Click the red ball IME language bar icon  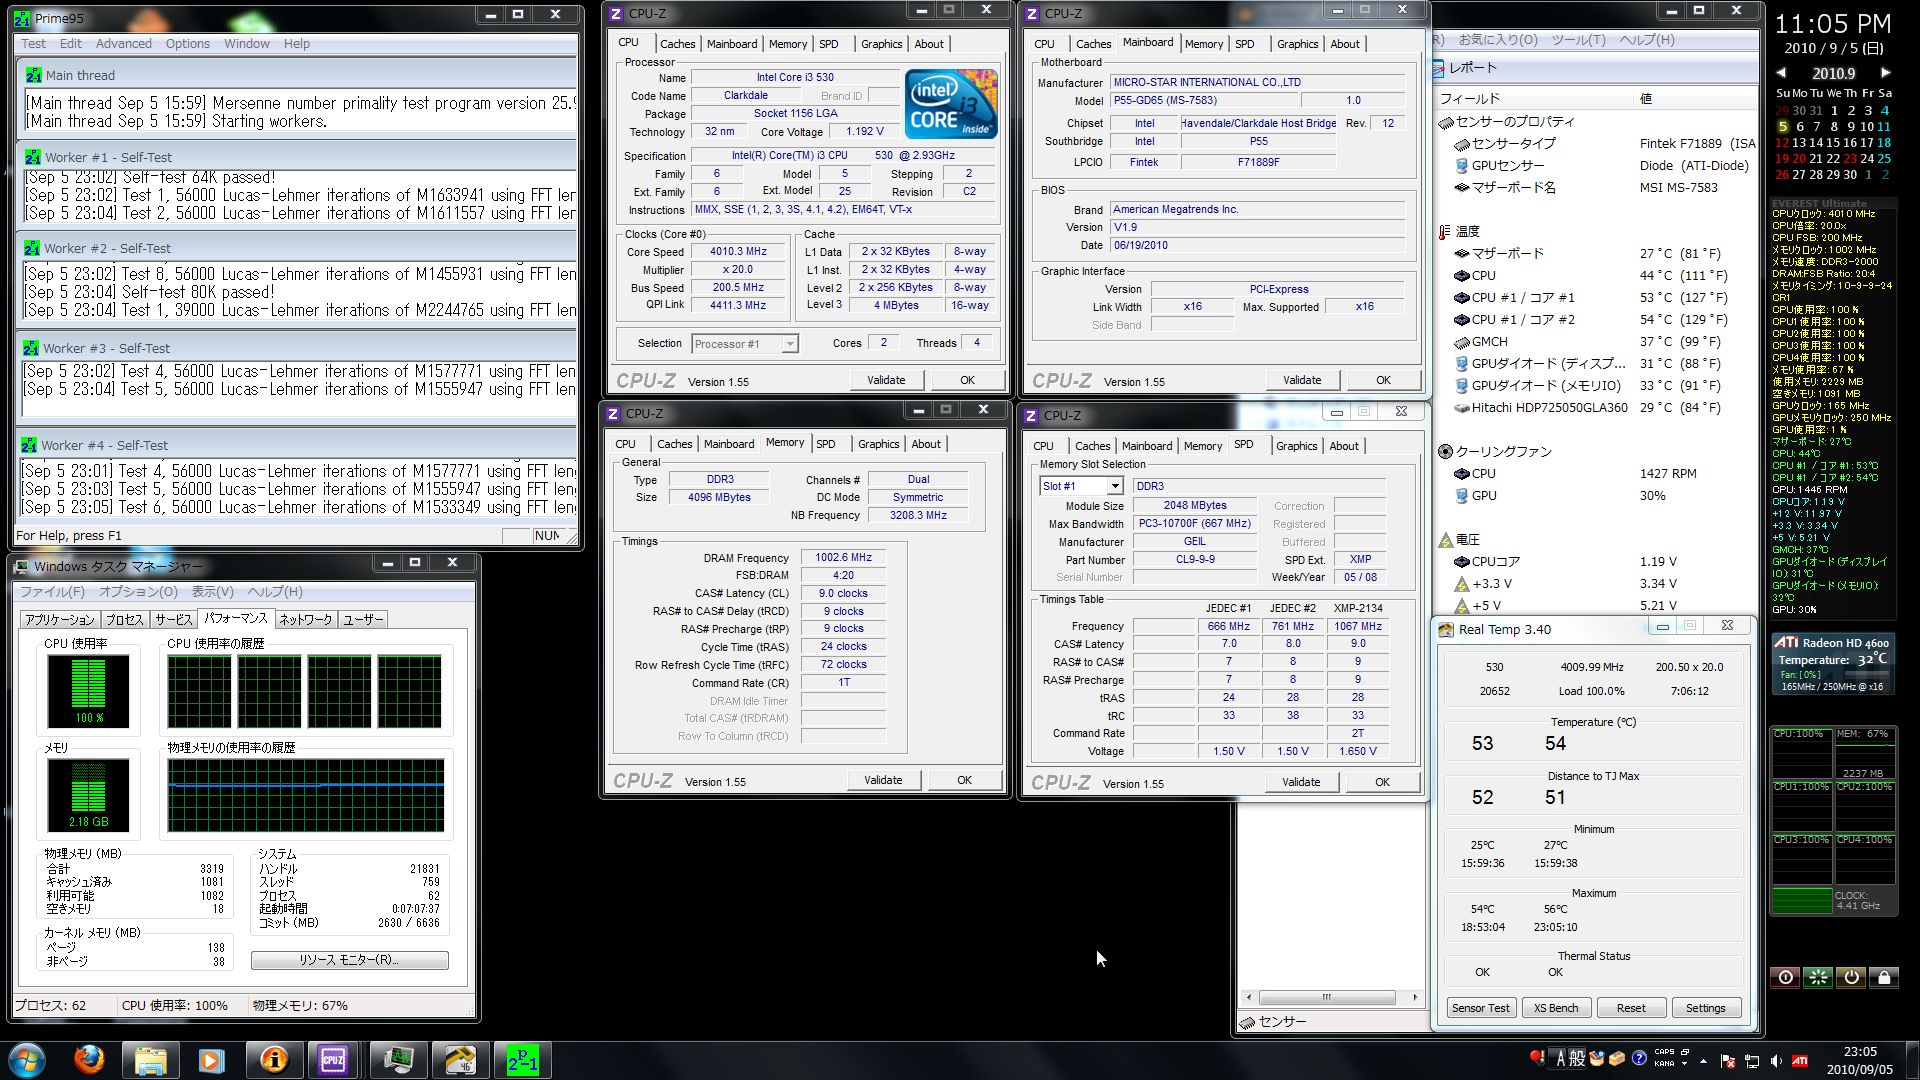point(1537,1057)
